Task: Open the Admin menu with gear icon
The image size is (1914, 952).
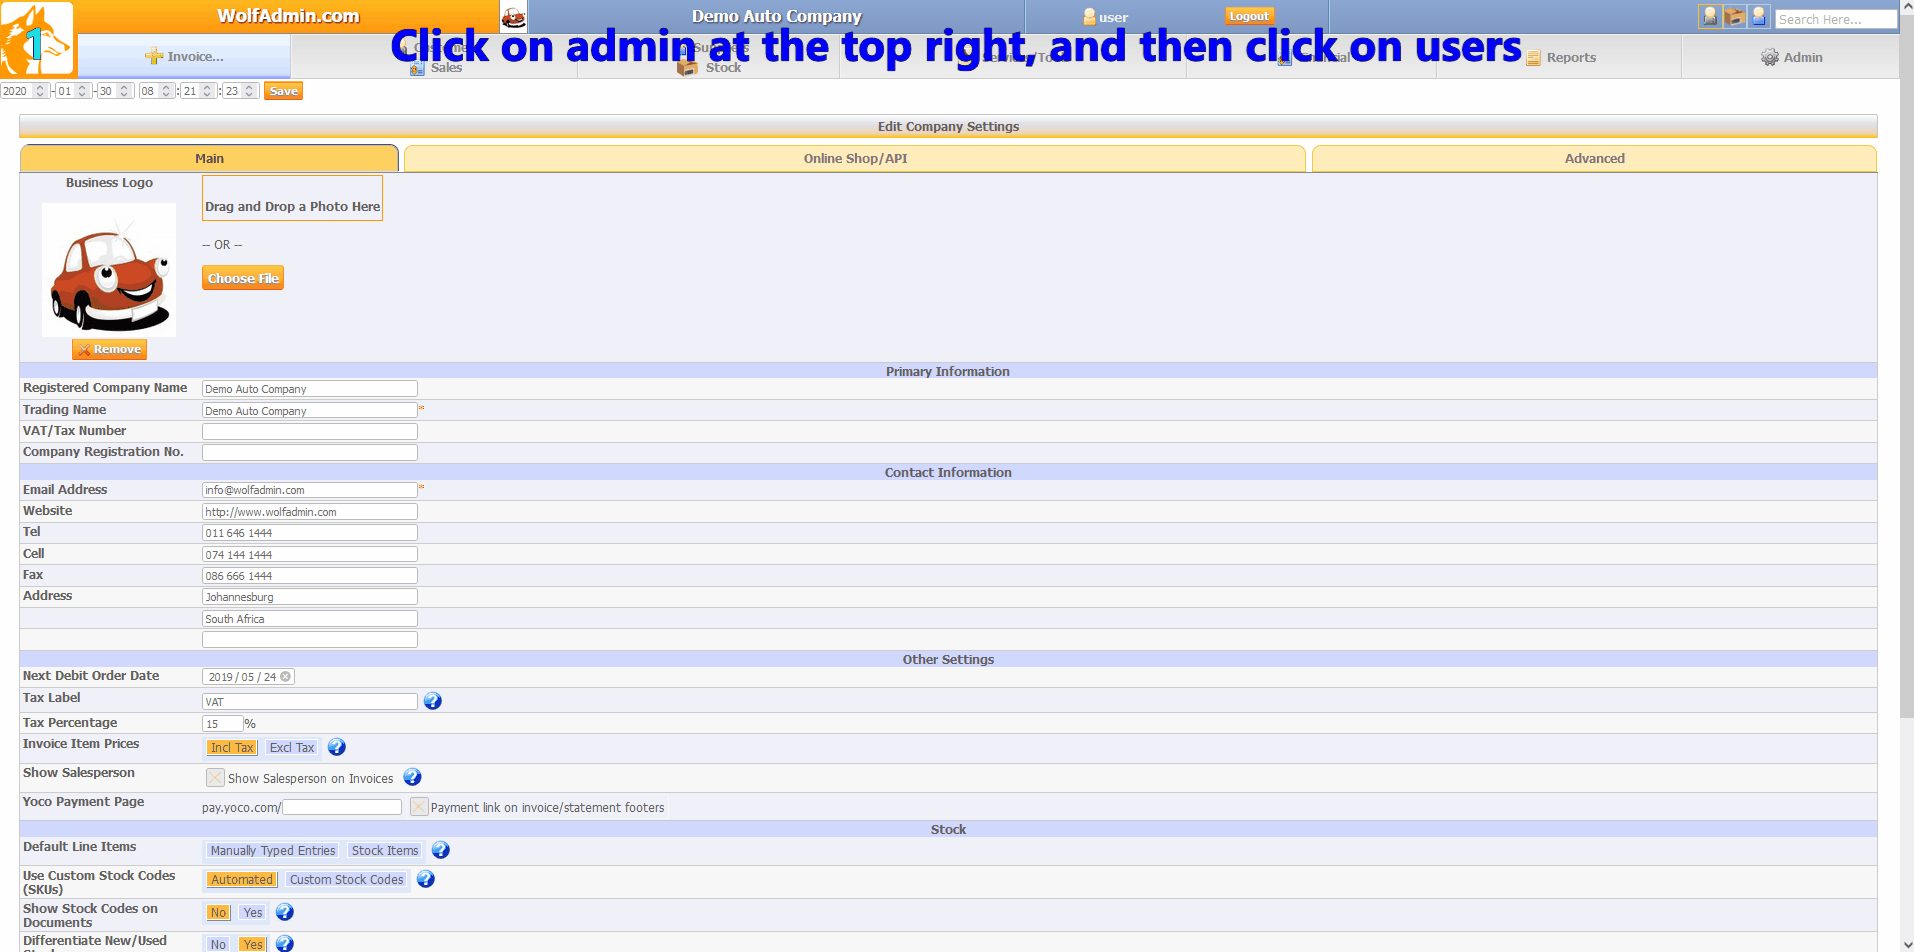Action: [1791, 57]
